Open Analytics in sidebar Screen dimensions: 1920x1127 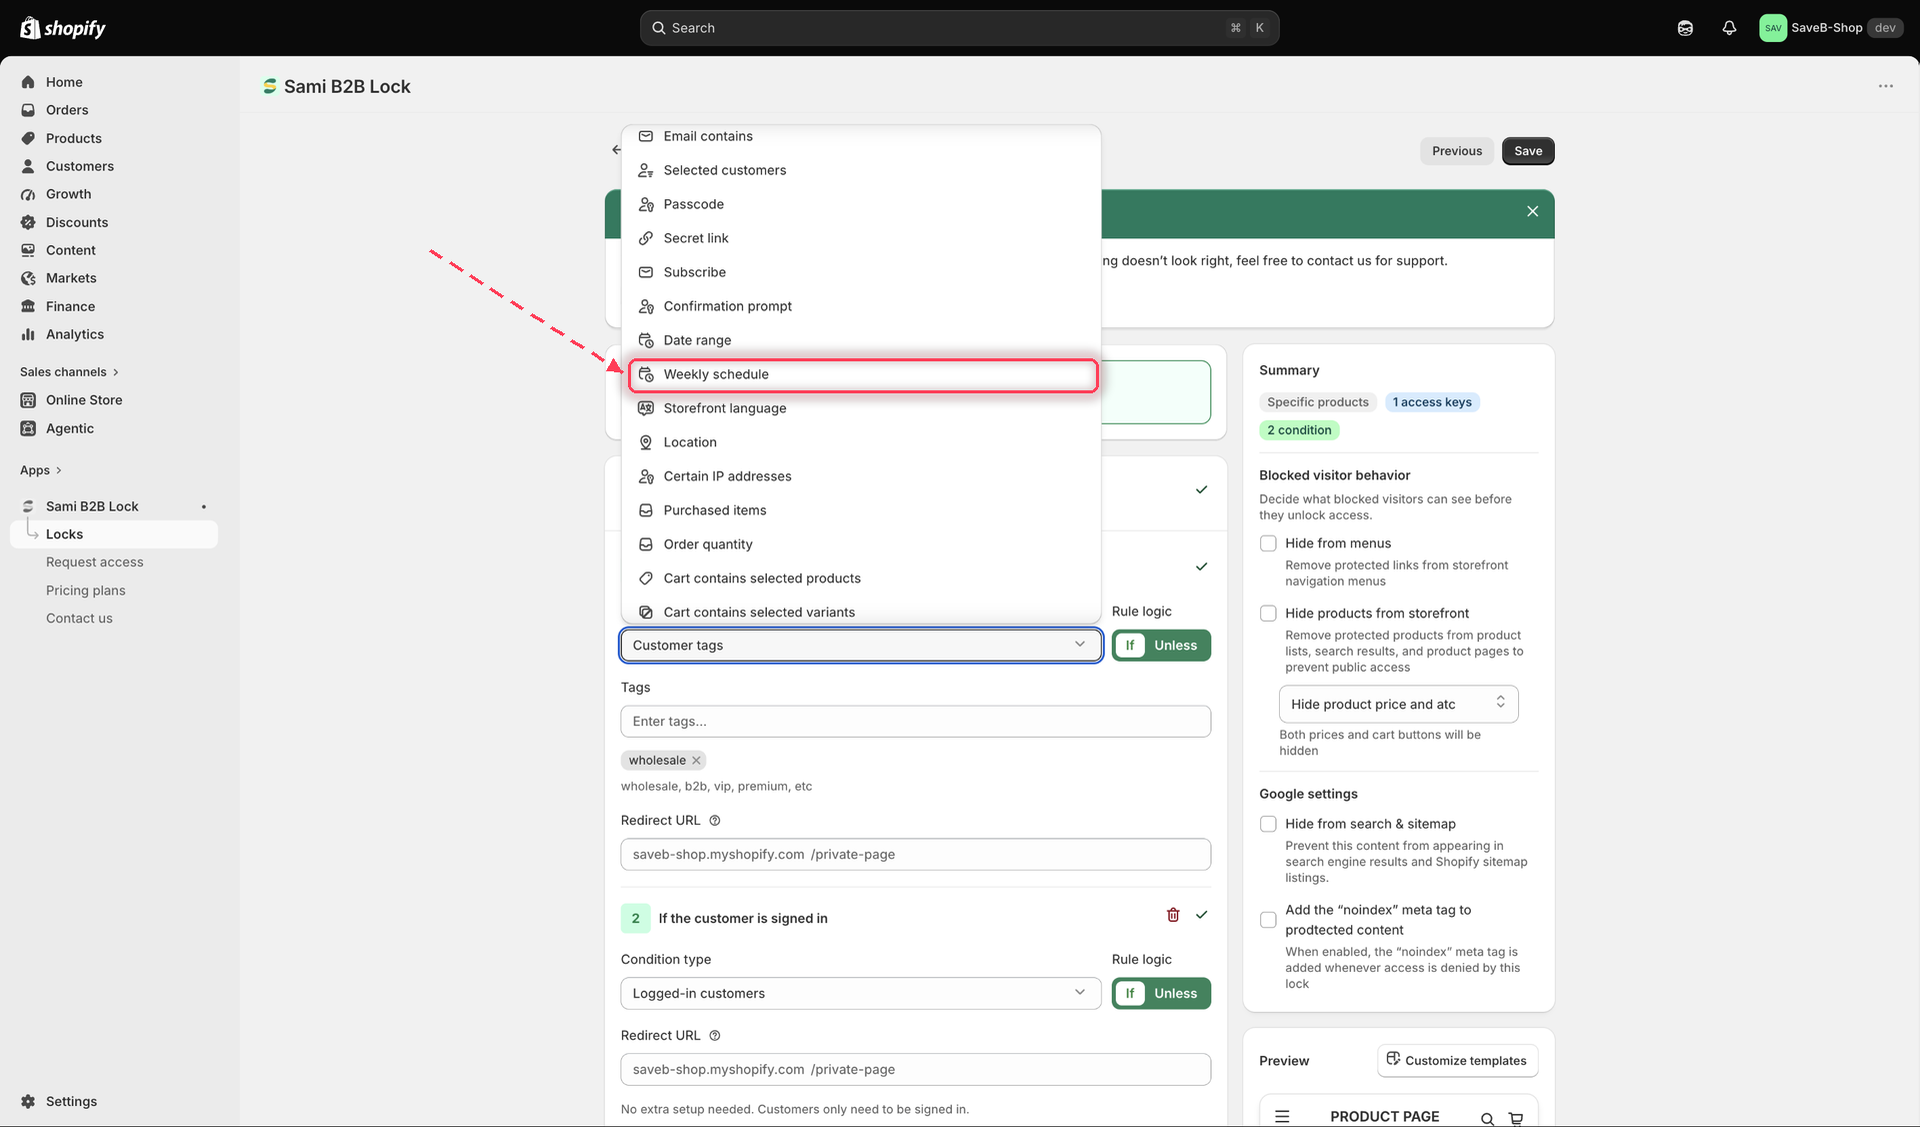pos(75,334)
